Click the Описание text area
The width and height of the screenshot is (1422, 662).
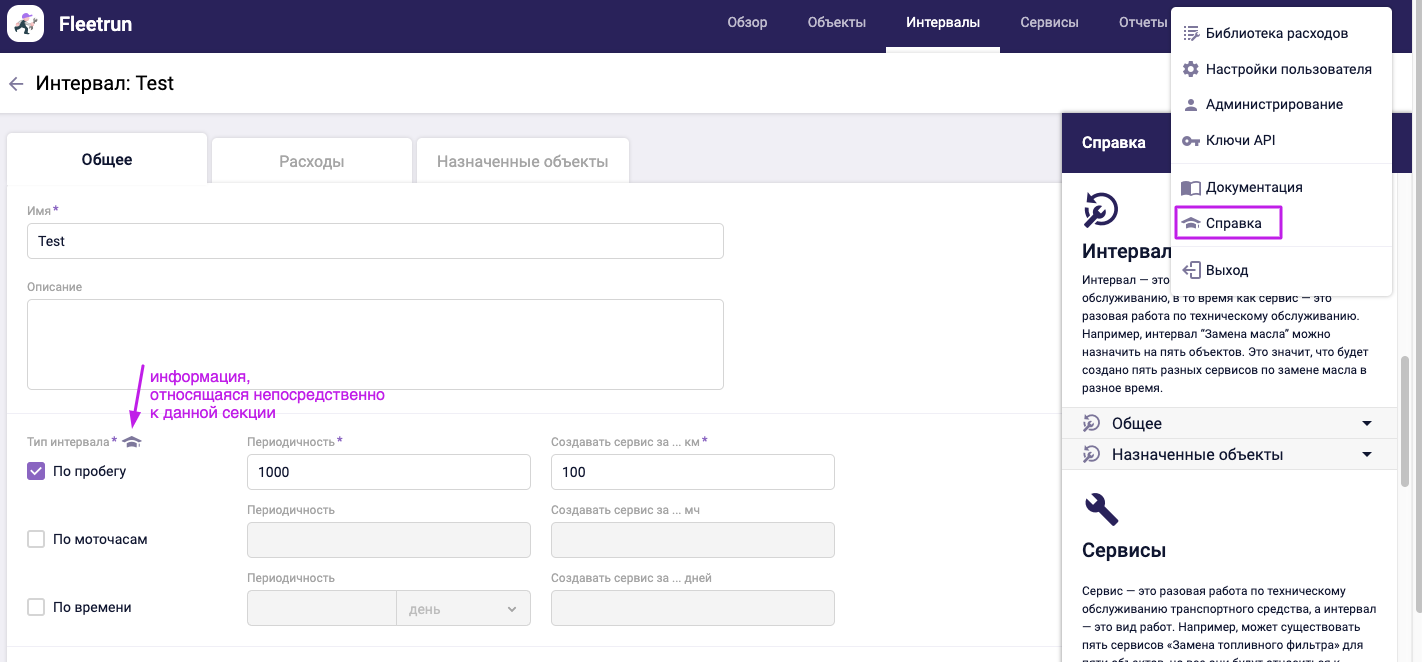375,344
